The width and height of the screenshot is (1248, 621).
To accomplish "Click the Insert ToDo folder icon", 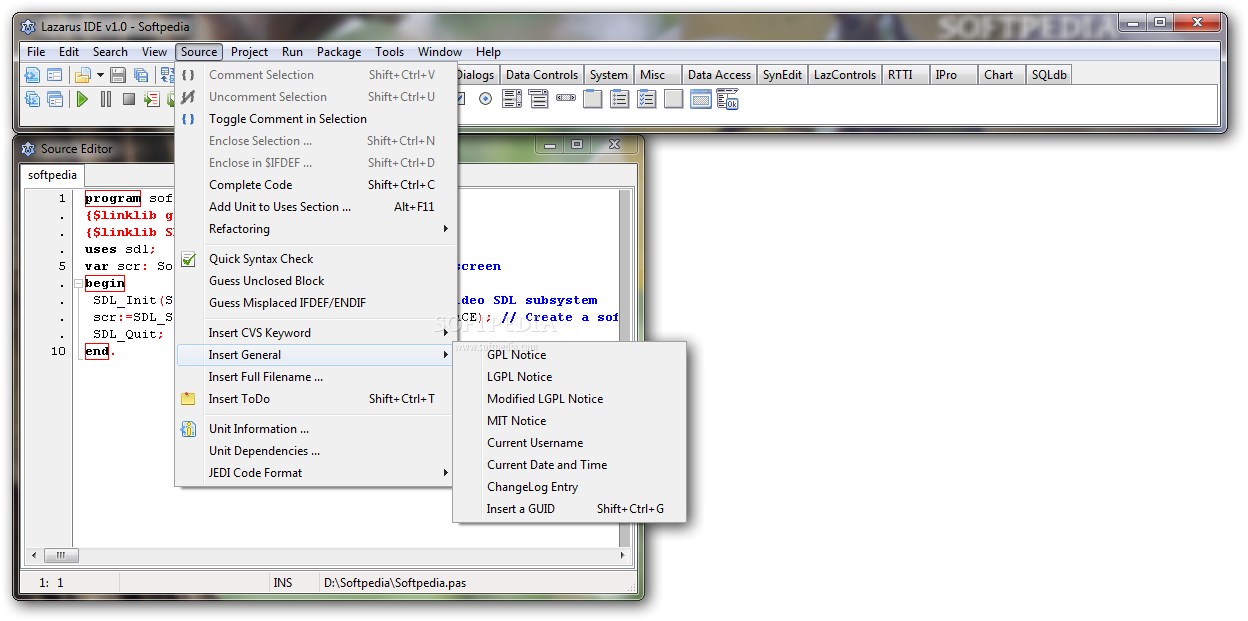I will point(188,399).
